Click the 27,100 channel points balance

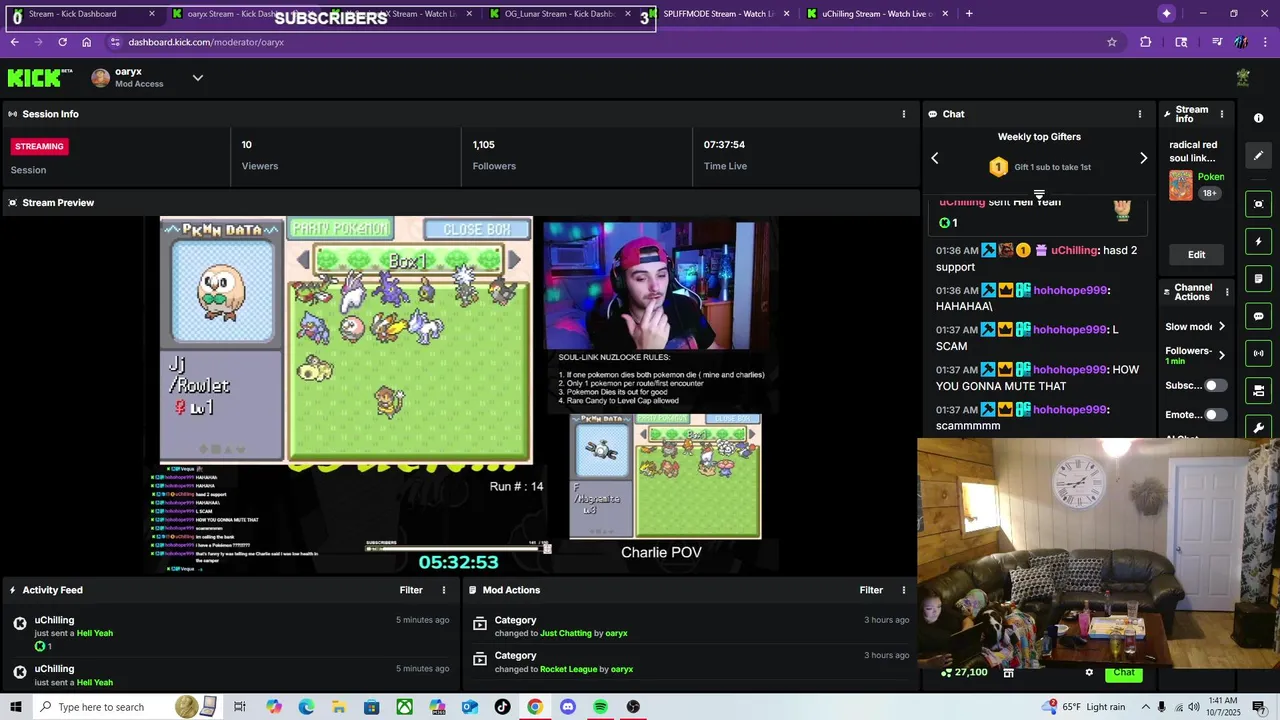(x=964, y=672)
